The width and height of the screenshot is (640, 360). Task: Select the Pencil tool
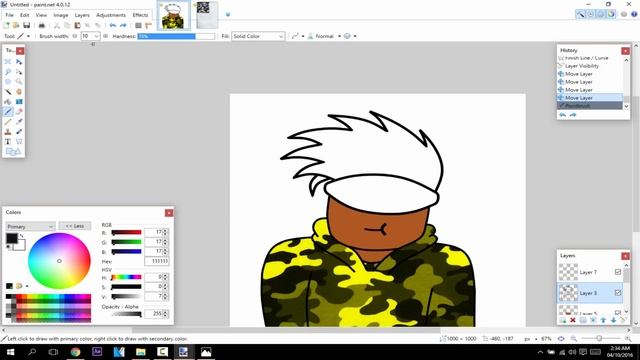coord(8,122)
